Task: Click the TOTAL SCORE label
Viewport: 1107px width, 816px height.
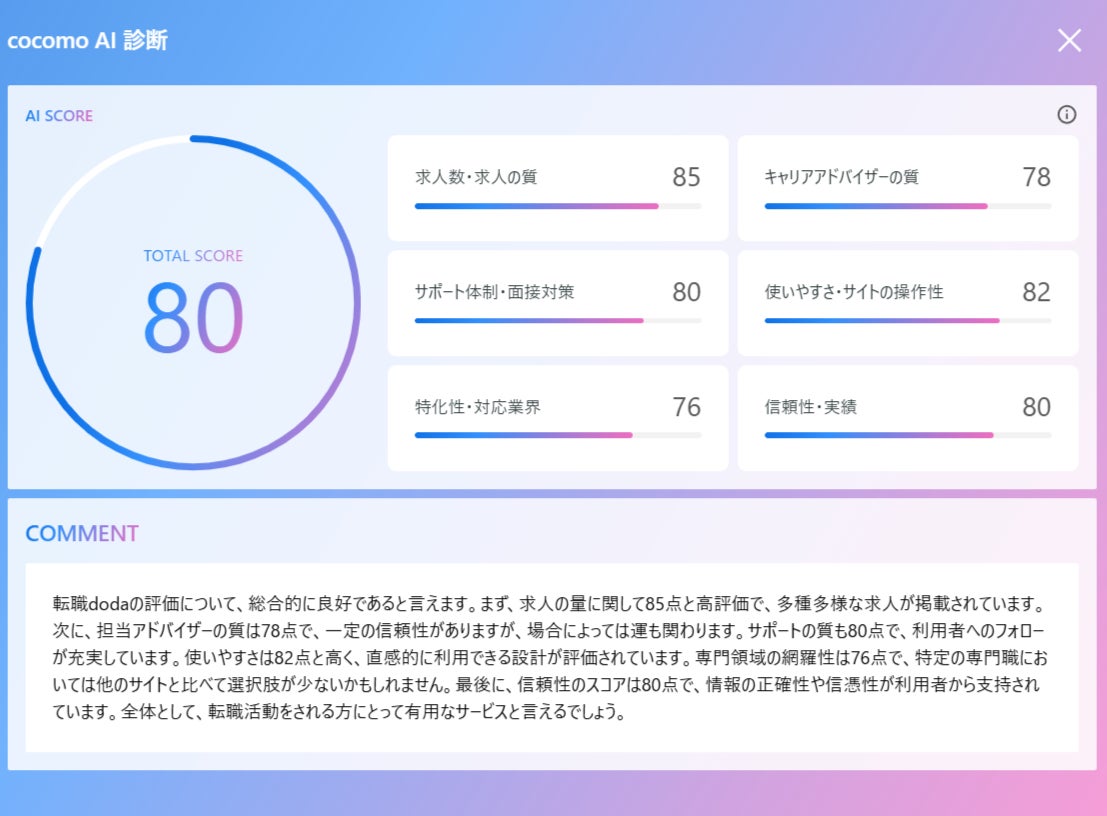Action: (x=193, y=256)
